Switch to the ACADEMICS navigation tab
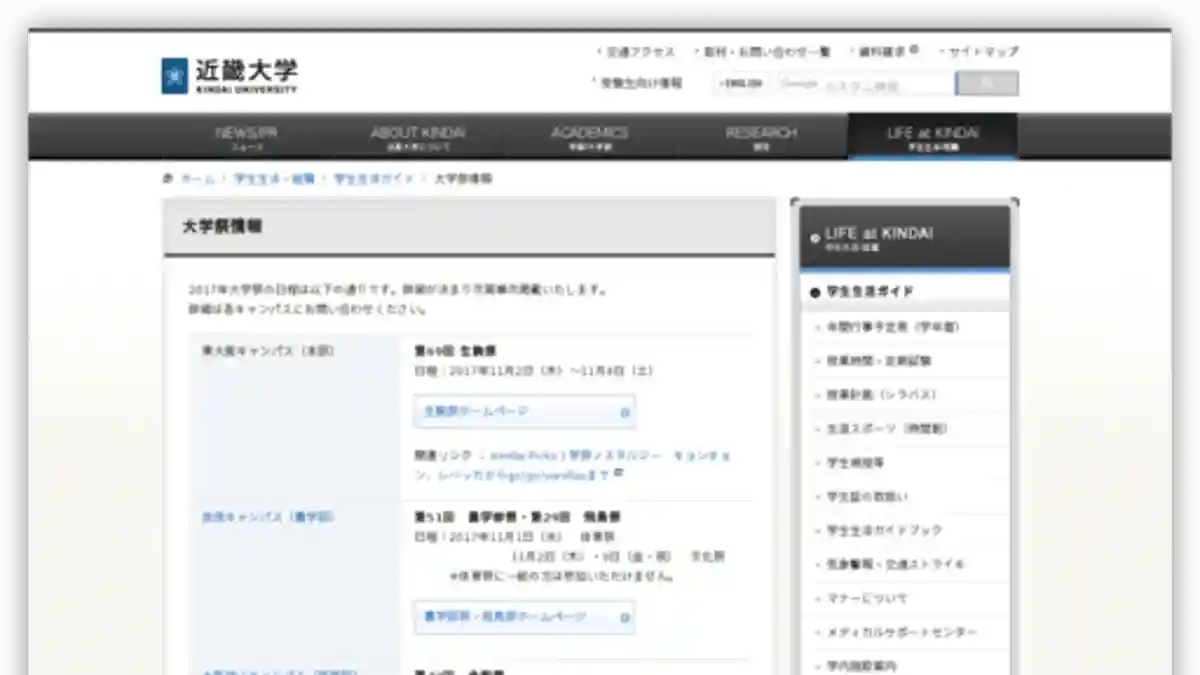The height and width of the screenshot is (675, 1200). coord(589,137)
